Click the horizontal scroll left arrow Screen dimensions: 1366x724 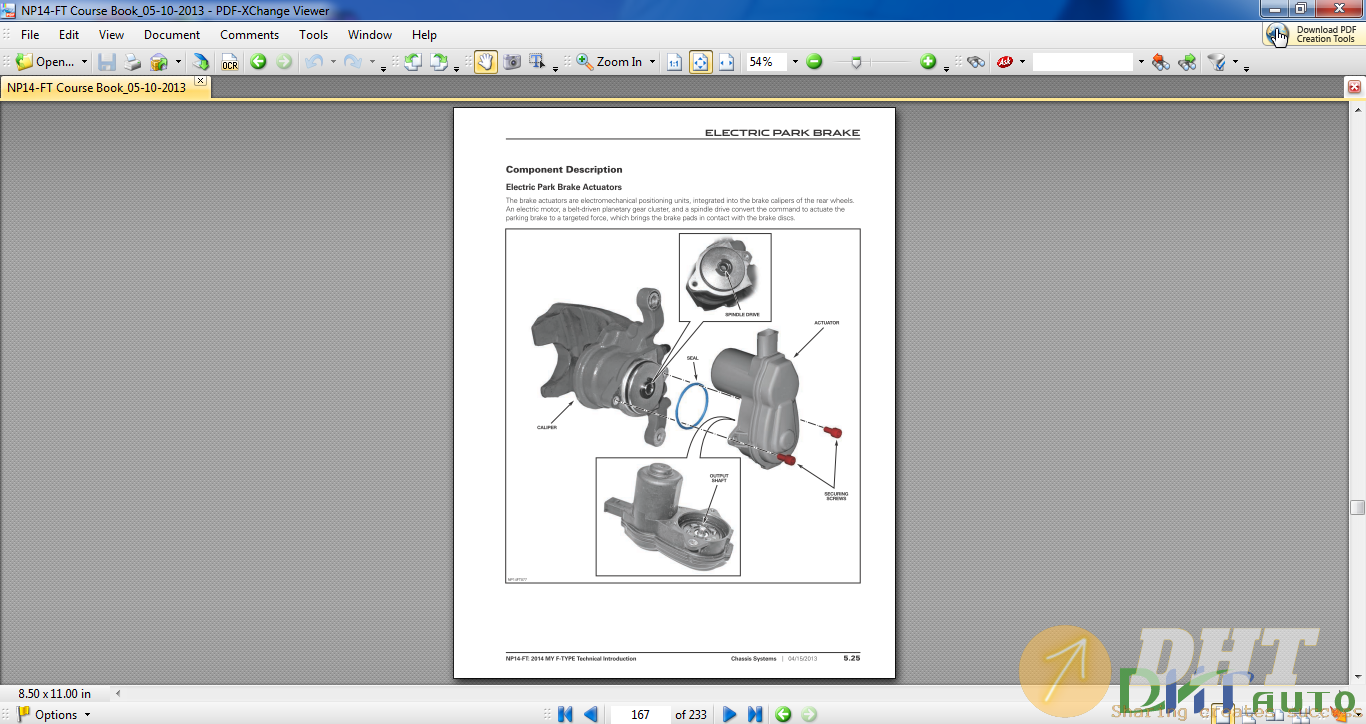click(118, 693)
